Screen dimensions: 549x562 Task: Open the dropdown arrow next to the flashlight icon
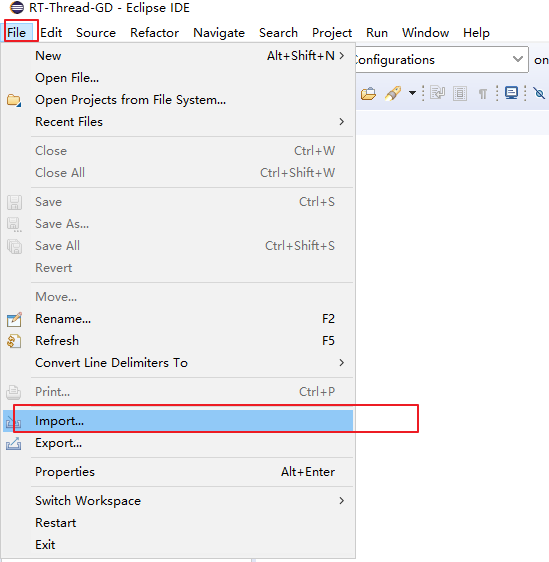[x=412, y=93]
